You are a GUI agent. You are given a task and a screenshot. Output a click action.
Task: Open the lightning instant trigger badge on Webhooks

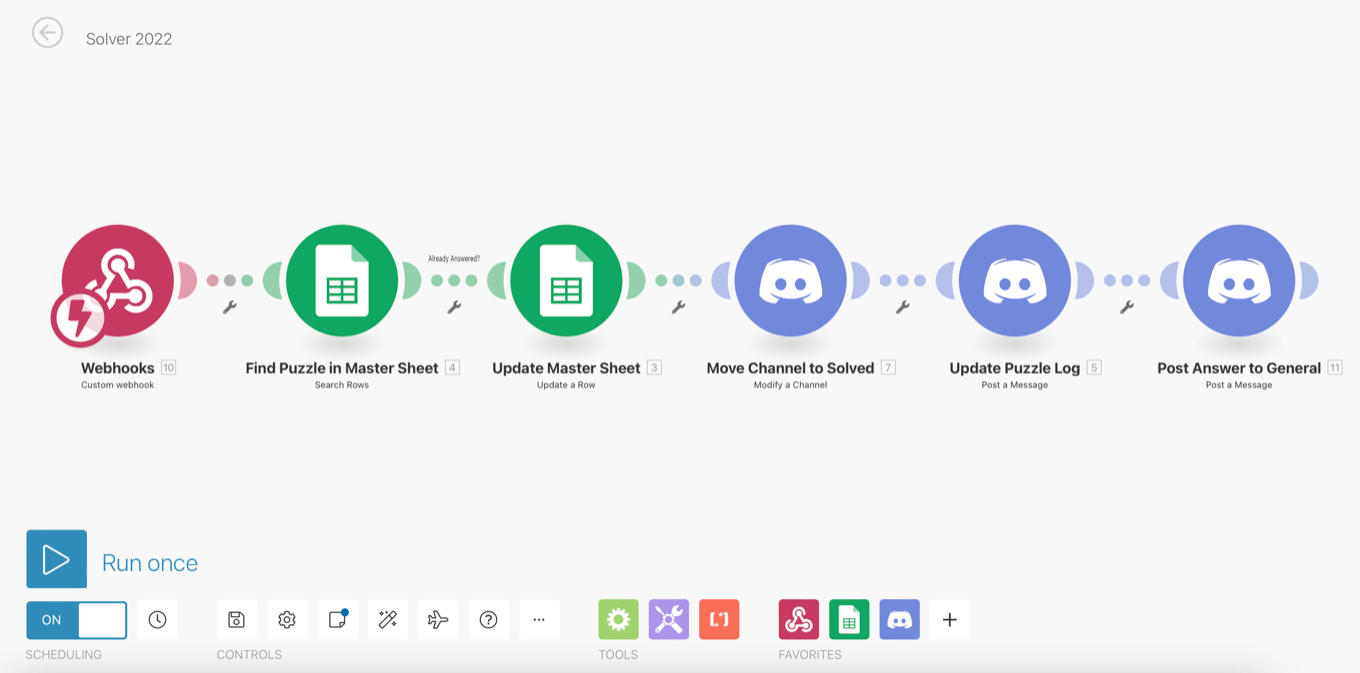click(80, 318)
